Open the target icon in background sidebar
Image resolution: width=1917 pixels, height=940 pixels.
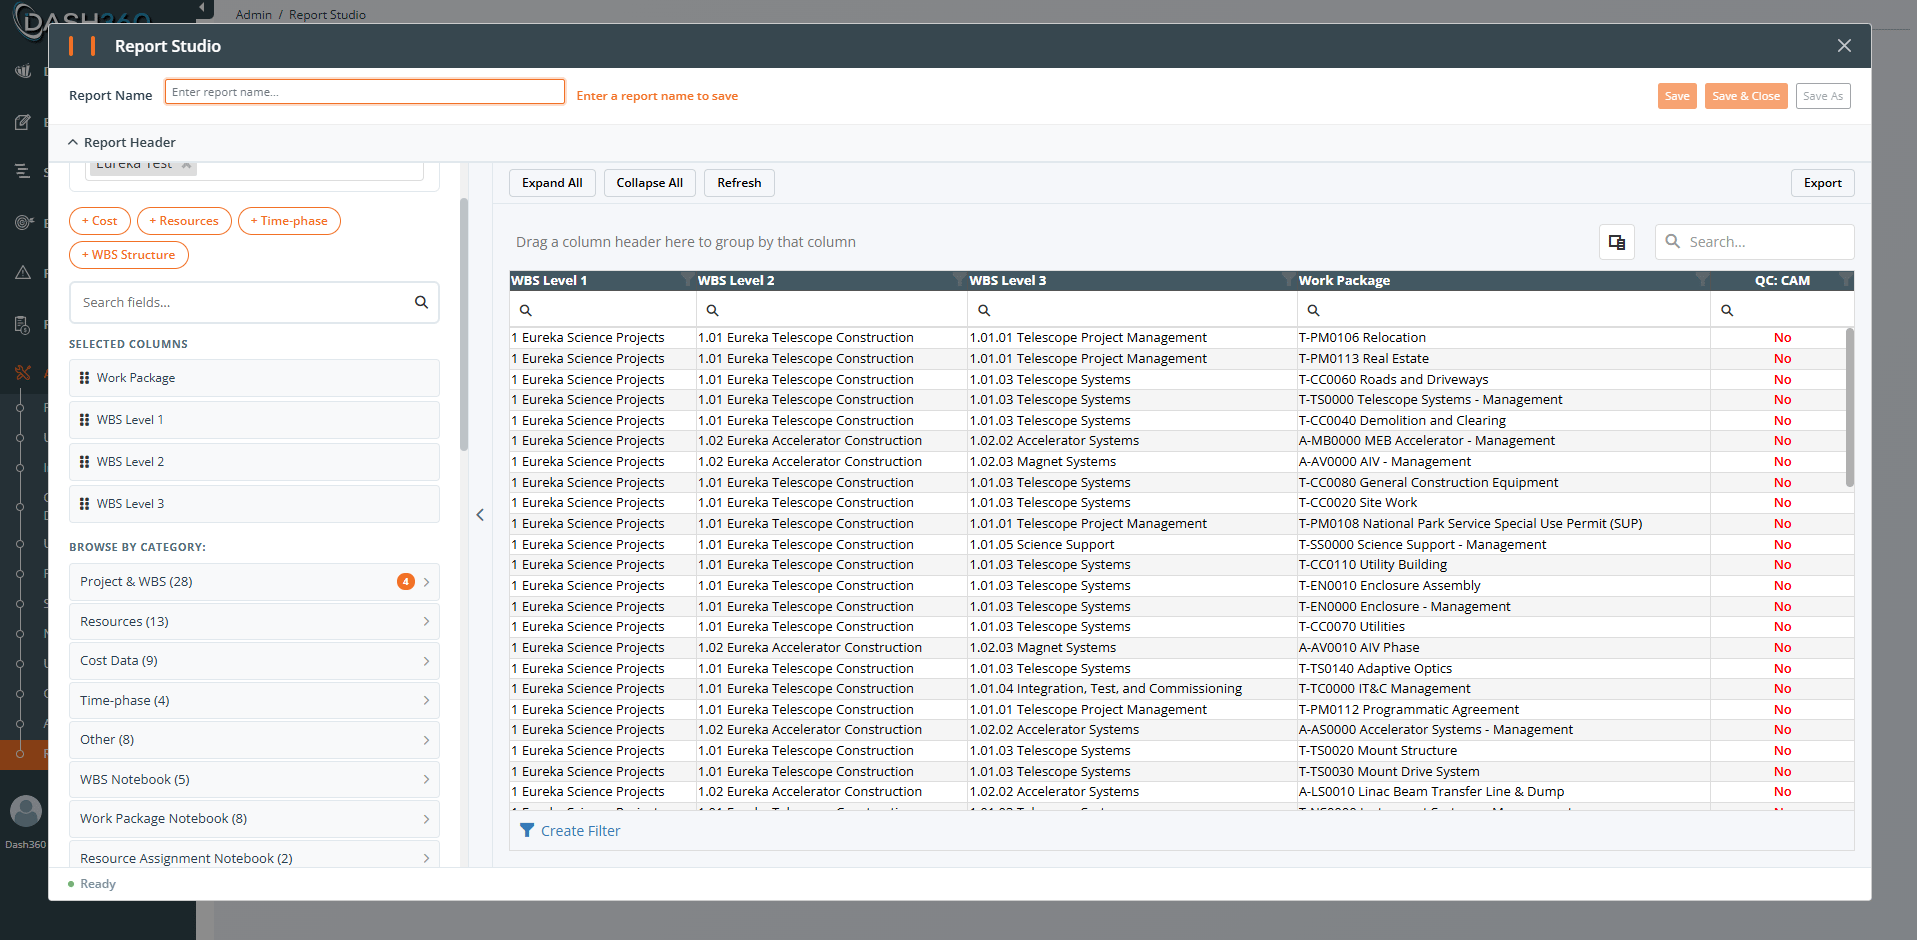click(x=23, y=222)
